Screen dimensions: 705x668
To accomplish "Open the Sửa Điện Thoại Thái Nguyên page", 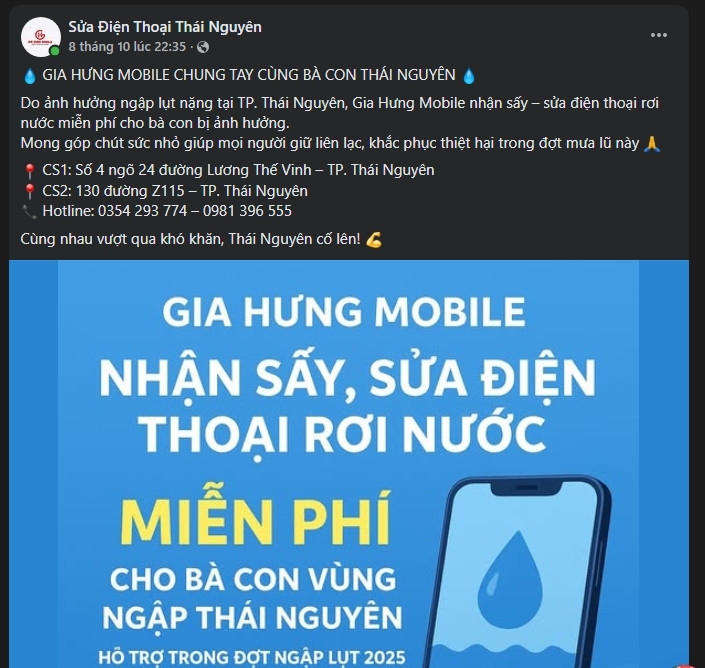I will (165, 27).
